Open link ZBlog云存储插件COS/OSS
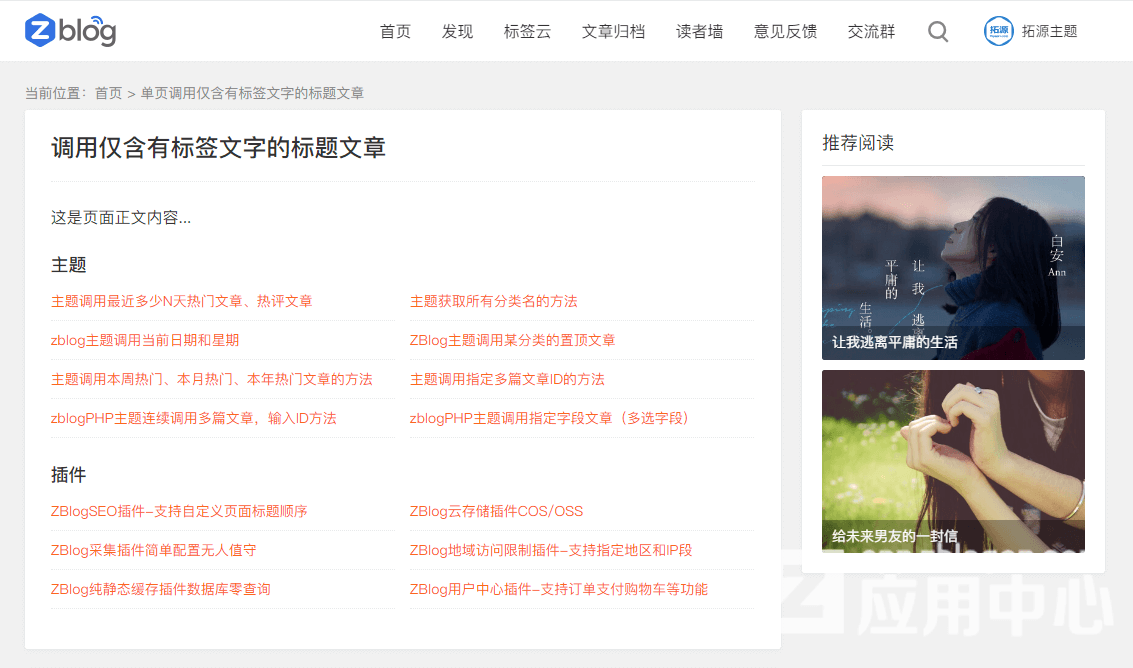The image size is (1133, 668). [496, 512]
